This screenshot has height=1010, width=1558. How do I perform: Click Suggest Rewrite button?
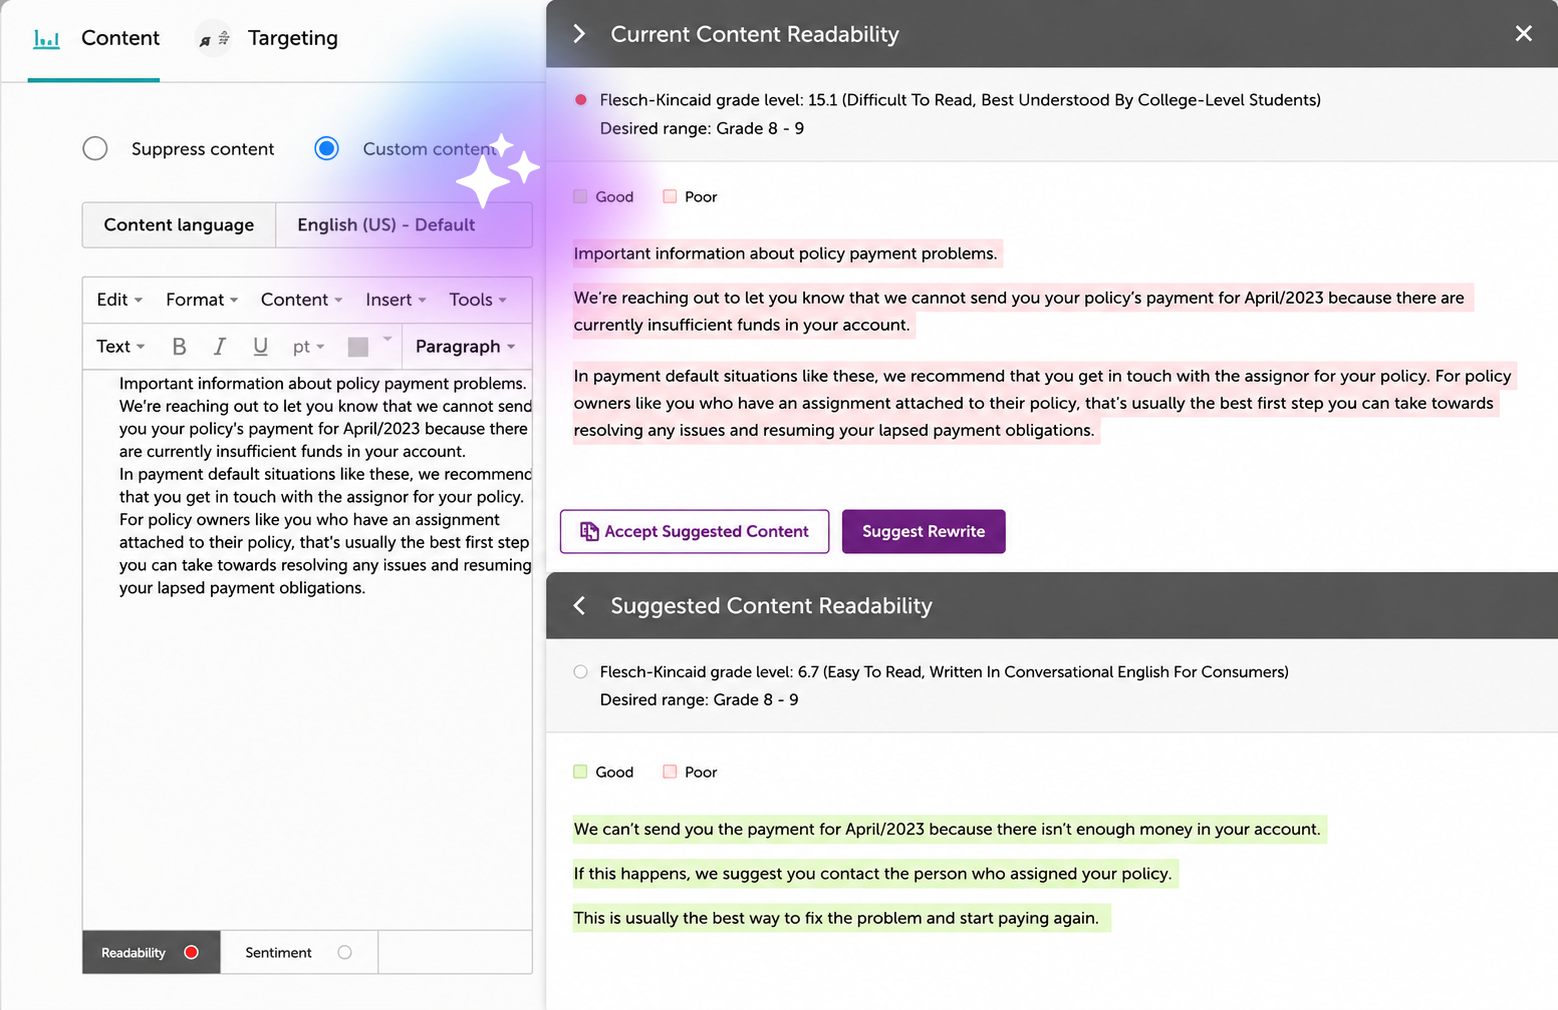(x=923, y=531)
